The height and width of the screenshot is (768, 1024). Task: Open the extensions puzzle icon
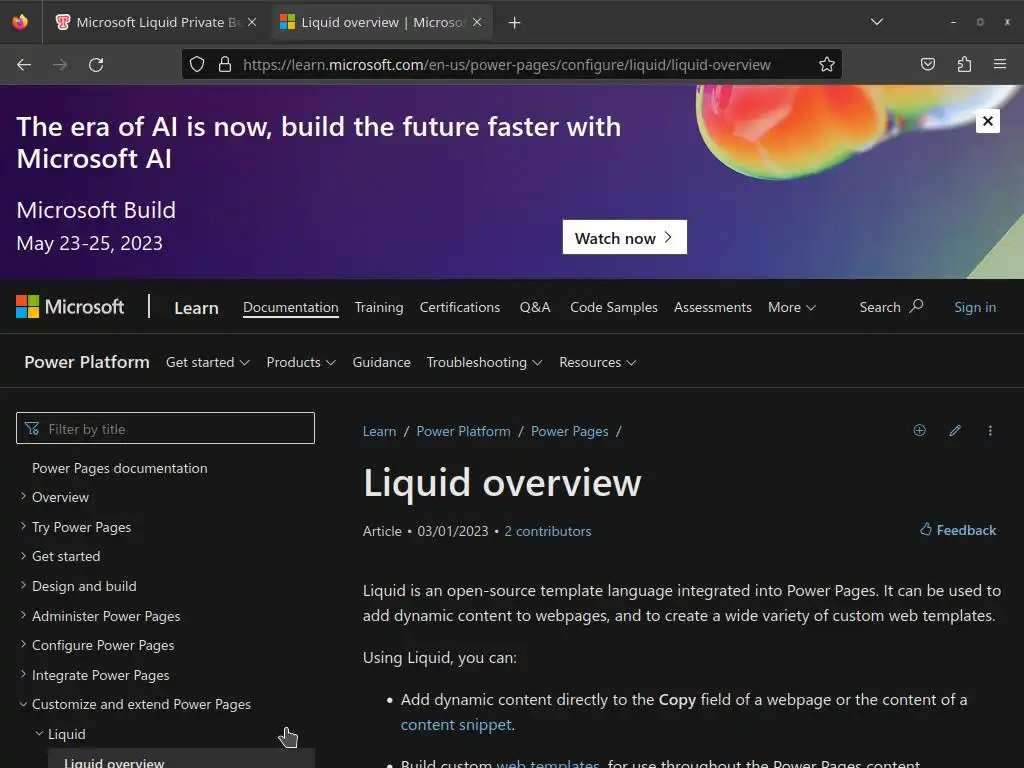(x=964, y=64)
